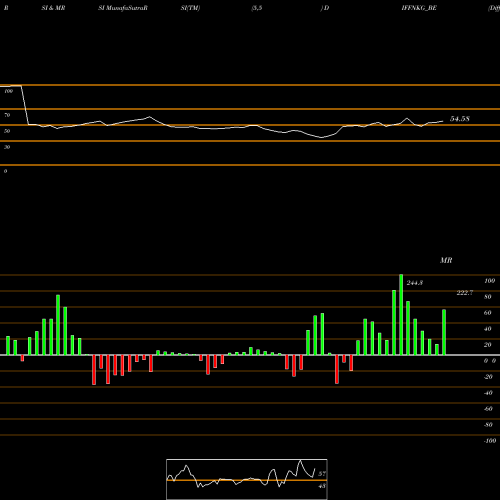Click the tallest green bar at 244.8

pyautogui.click(x=401, y=315)
